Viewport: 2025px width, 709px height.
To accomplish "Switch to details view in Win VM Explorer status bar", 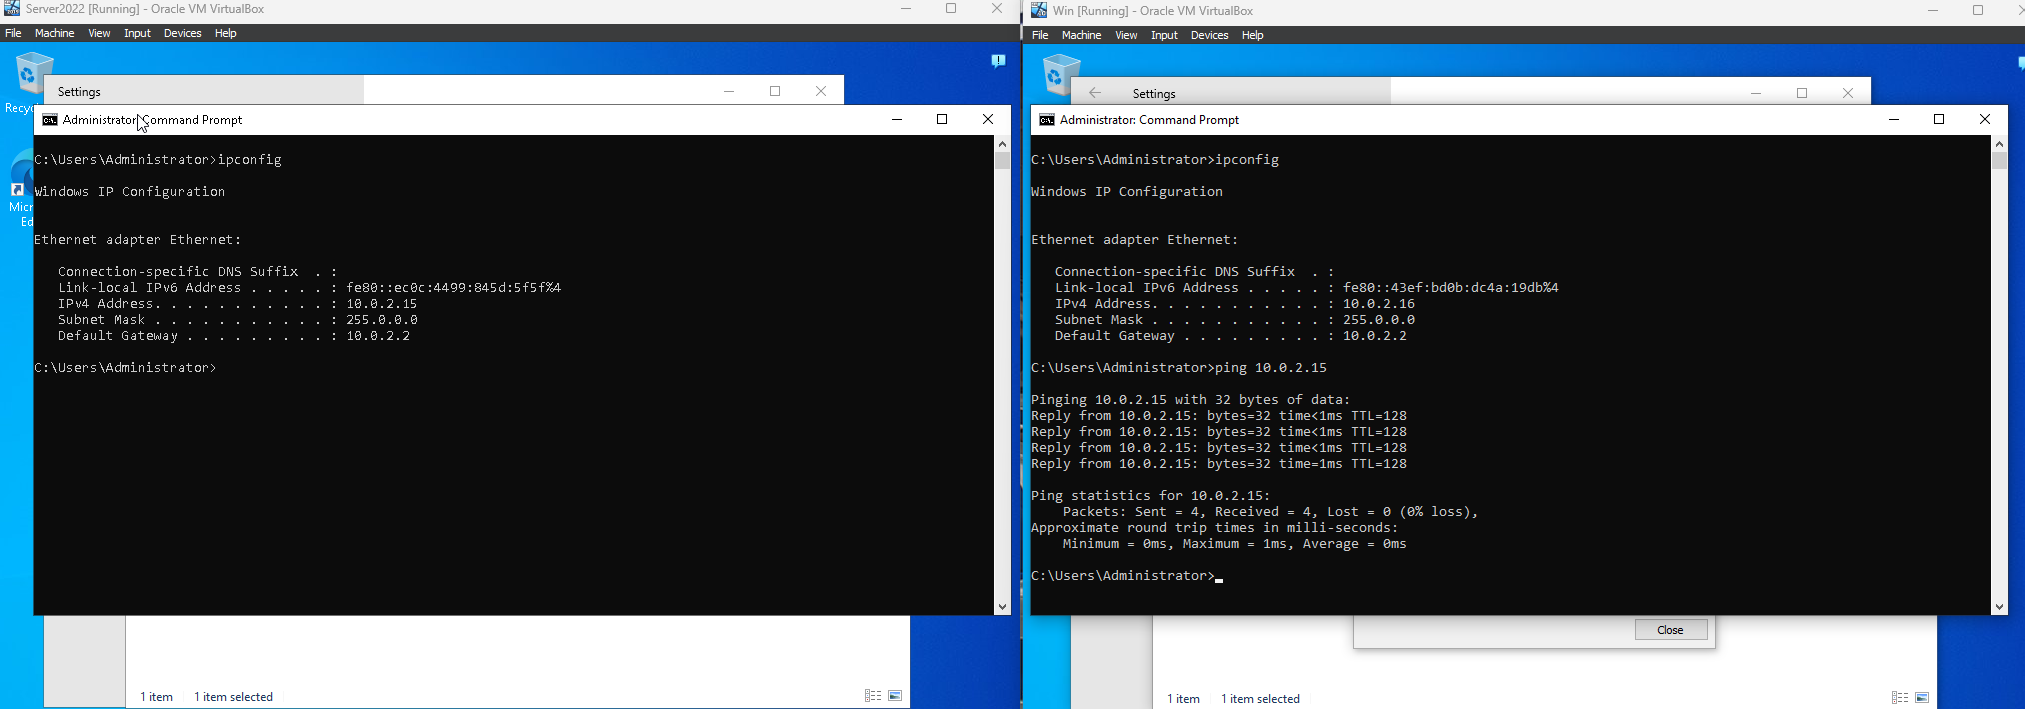I will [x=1900, y=698].
